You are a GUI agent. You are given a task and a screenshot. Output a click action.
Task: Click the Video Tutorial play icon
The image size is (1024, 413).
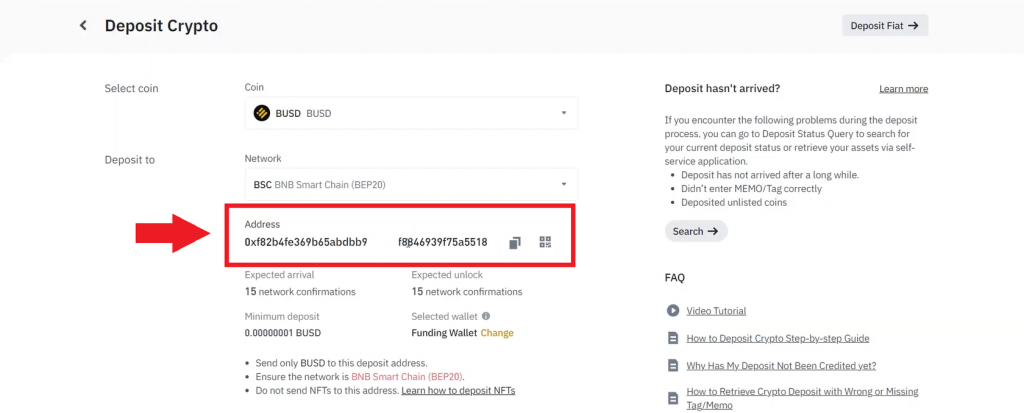click(x=673, y=310)
